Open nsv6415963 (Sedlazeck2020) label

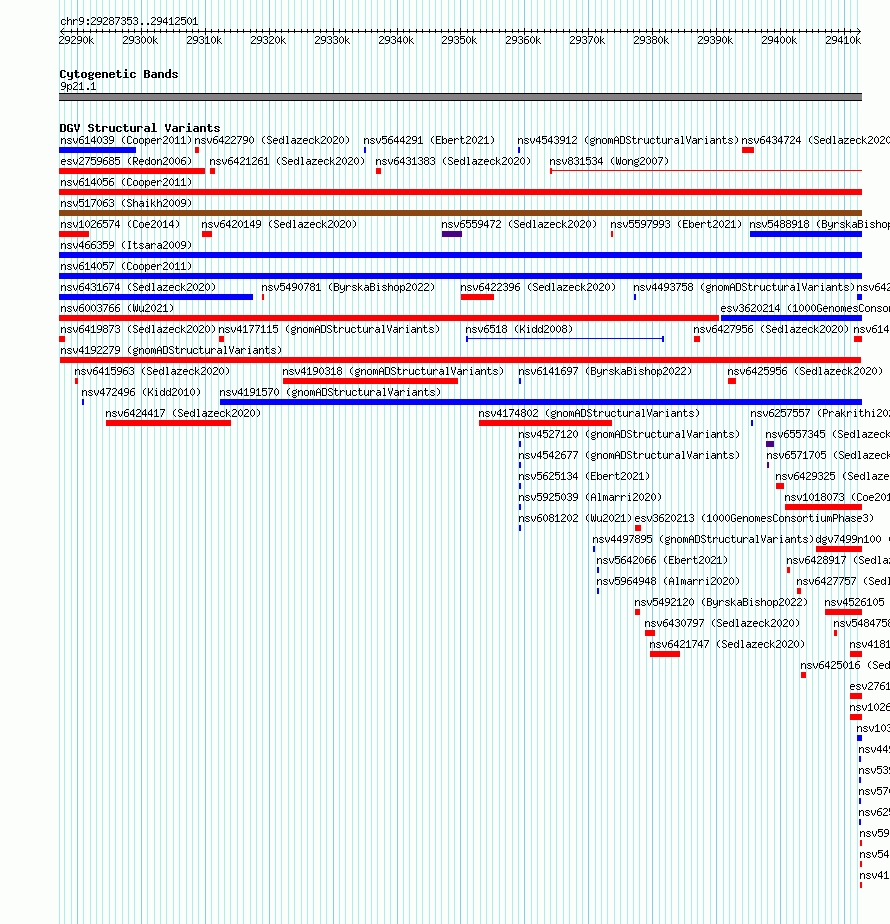click(x=152, y=371)
